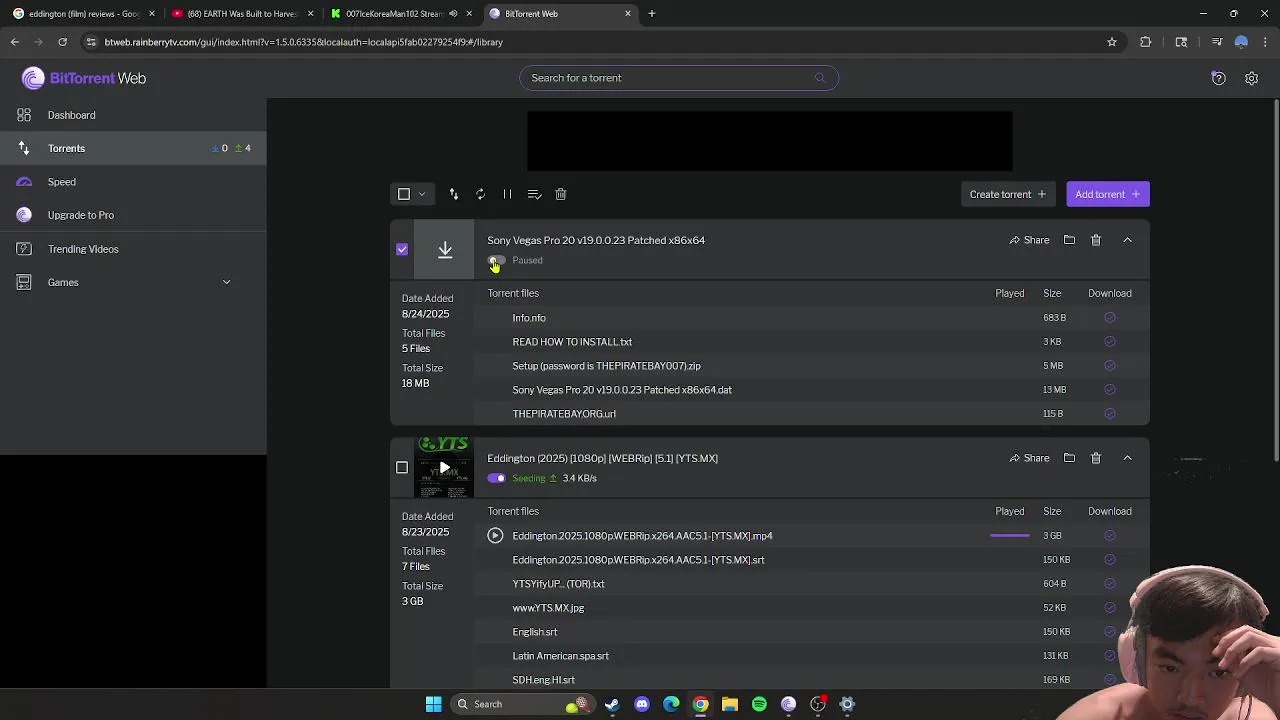Select the www.YTS.MX.jpg file row
The image size is (1280, 720).
tap(812, 608)
